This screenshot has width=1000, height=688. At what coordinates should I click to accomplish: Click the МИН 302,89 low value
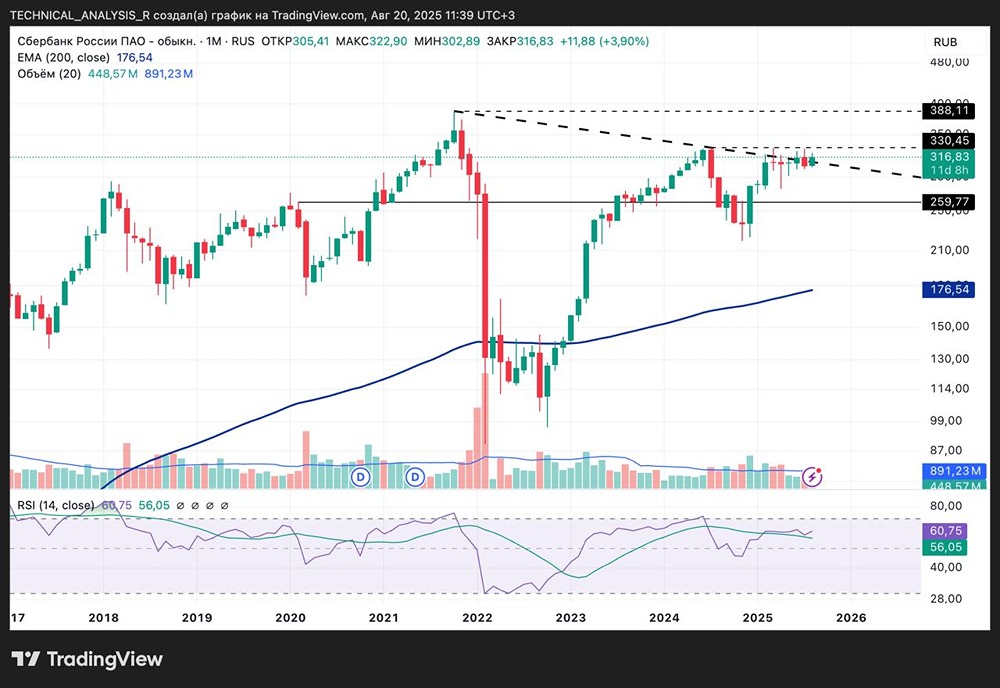point(446,41)
